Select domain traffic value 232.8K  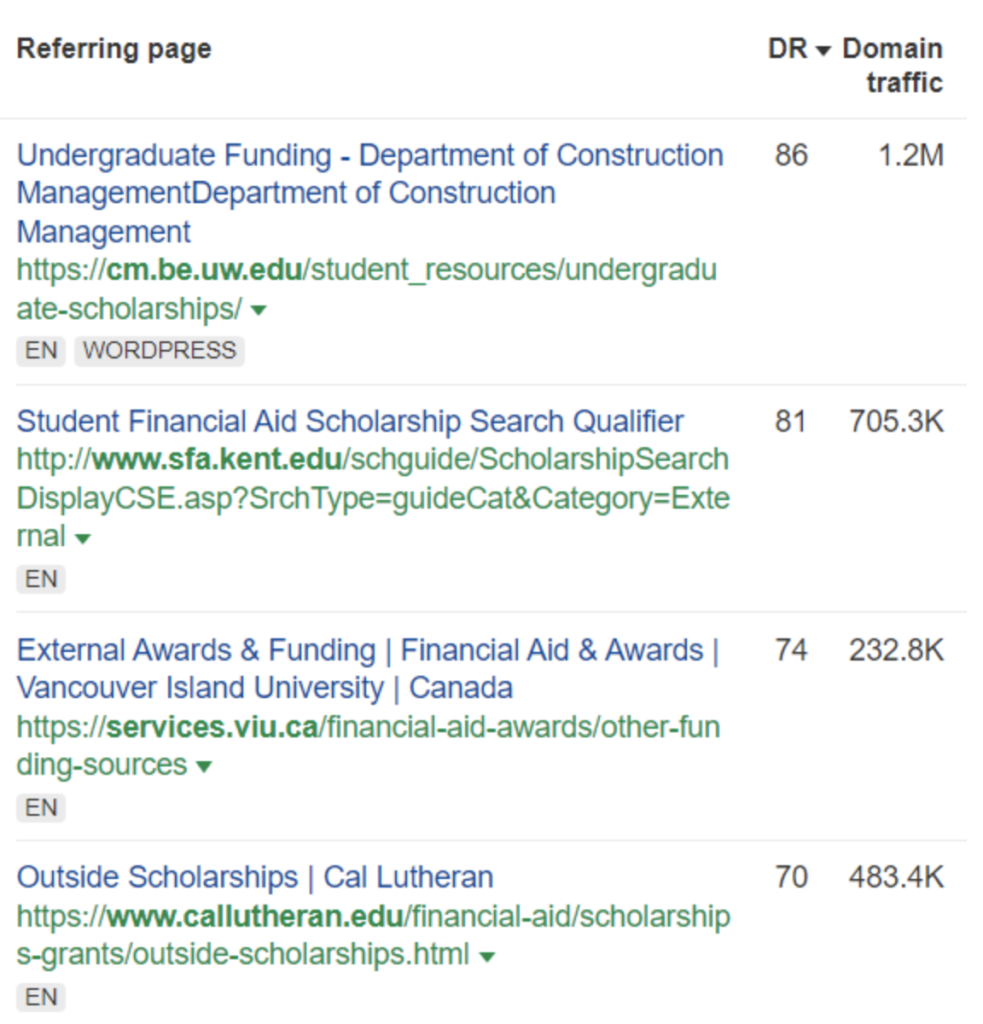[x=896, y=650]
